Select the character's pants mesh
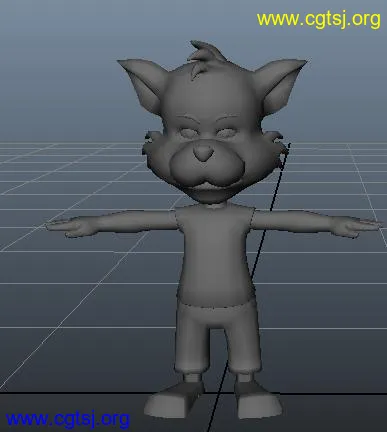Image resolution: width=387 pixels, height=432 pixels. tap(218, 337)
